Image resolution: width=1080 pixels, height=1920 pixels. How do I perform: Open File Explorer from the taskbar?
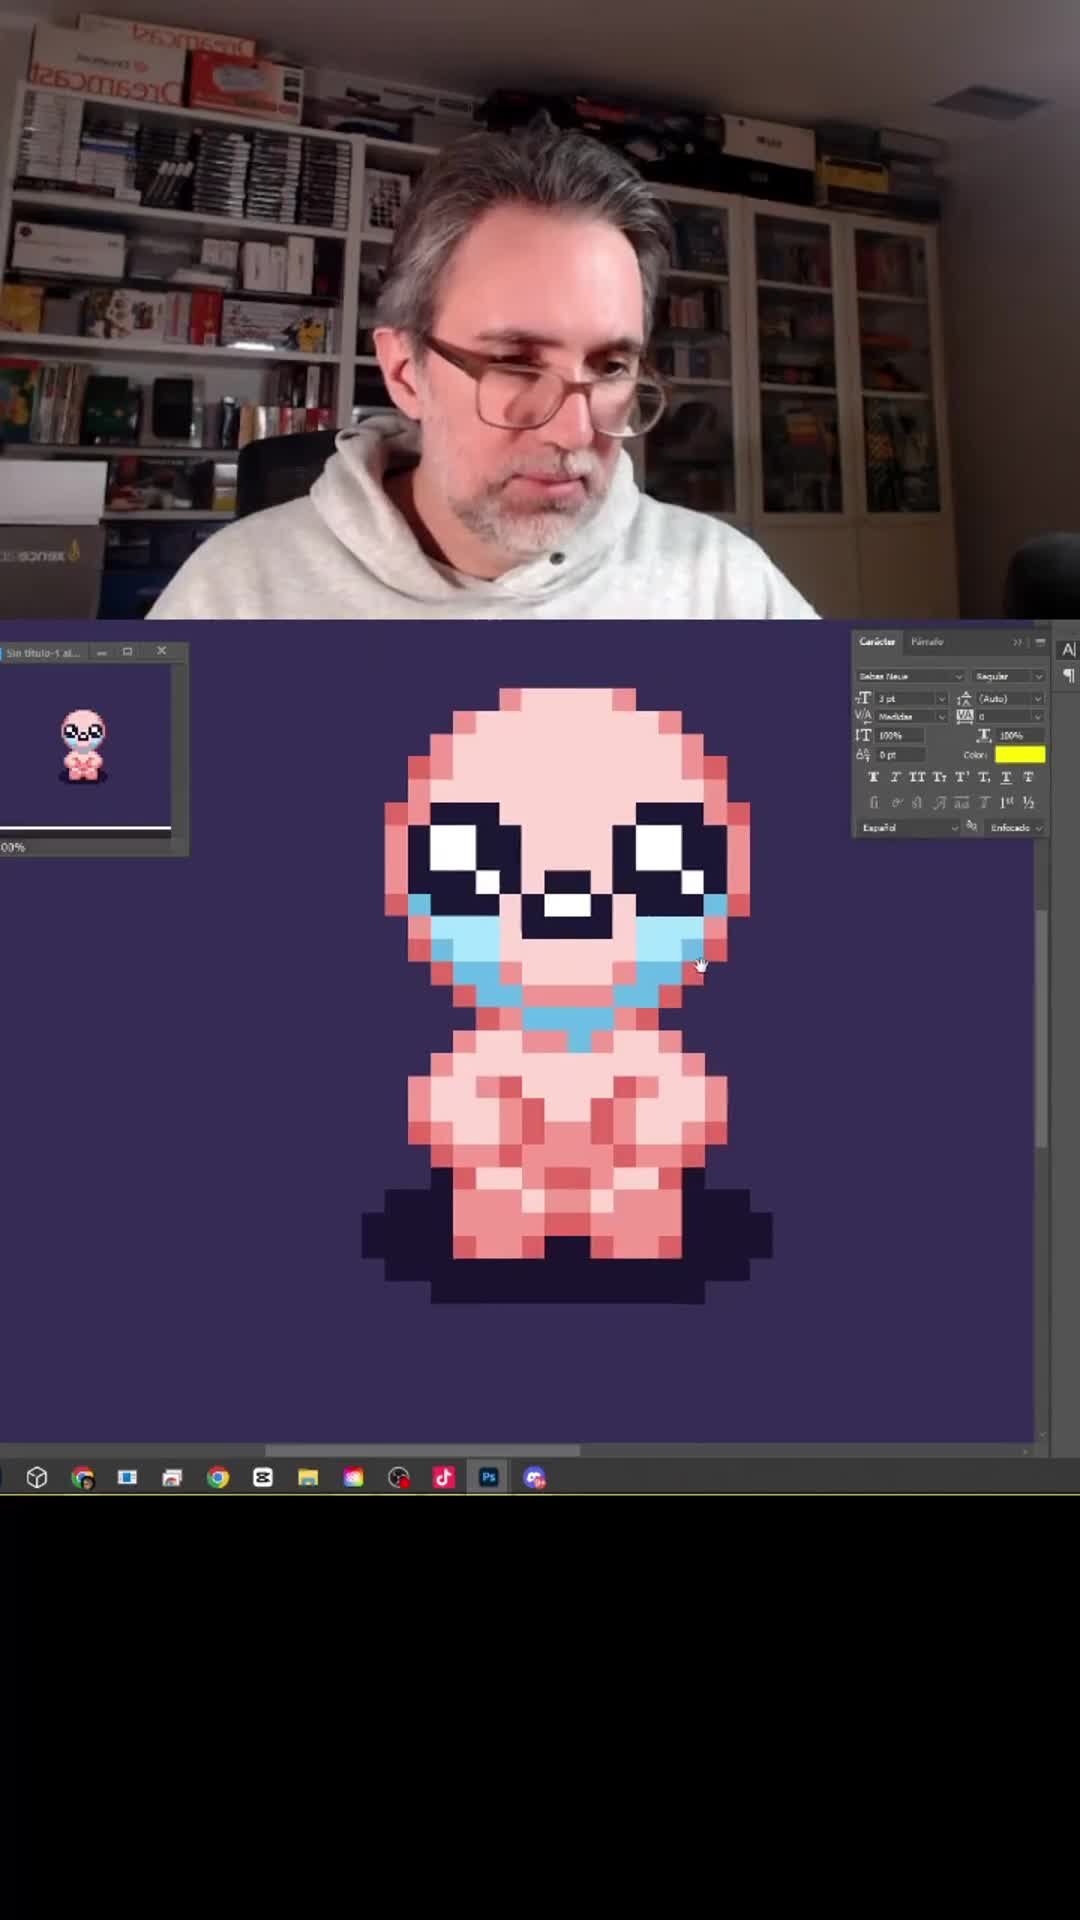tap(308, 1477)
